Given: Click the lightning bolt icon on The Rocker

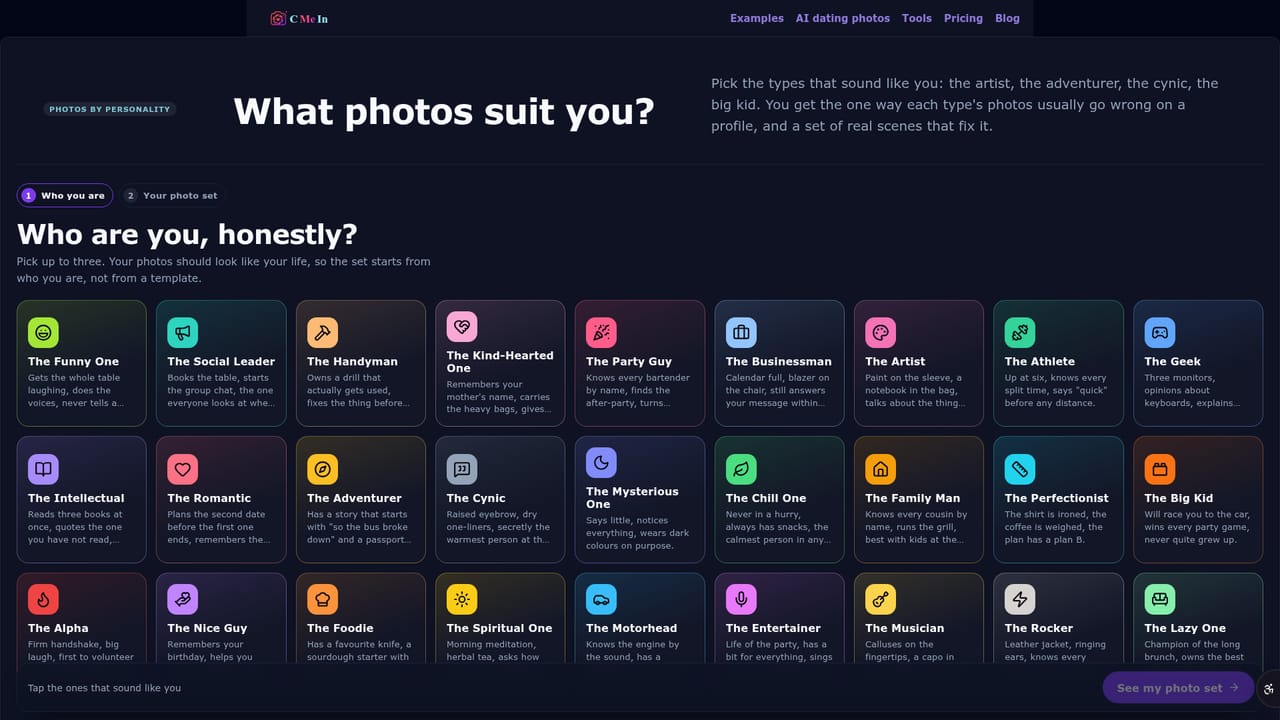Looking at the screenshot, I should point(1020,599).
